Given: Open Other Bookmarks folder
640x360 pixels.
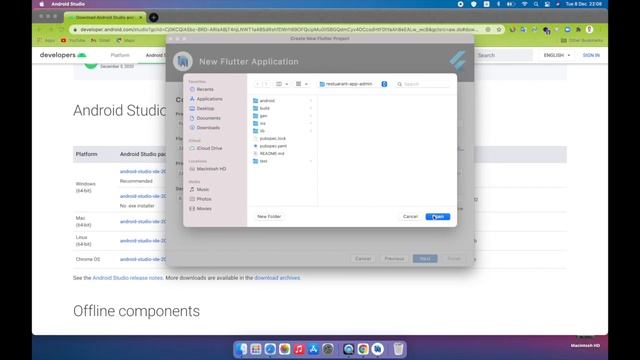Looking at the screenshot, I should pos(582,40).
